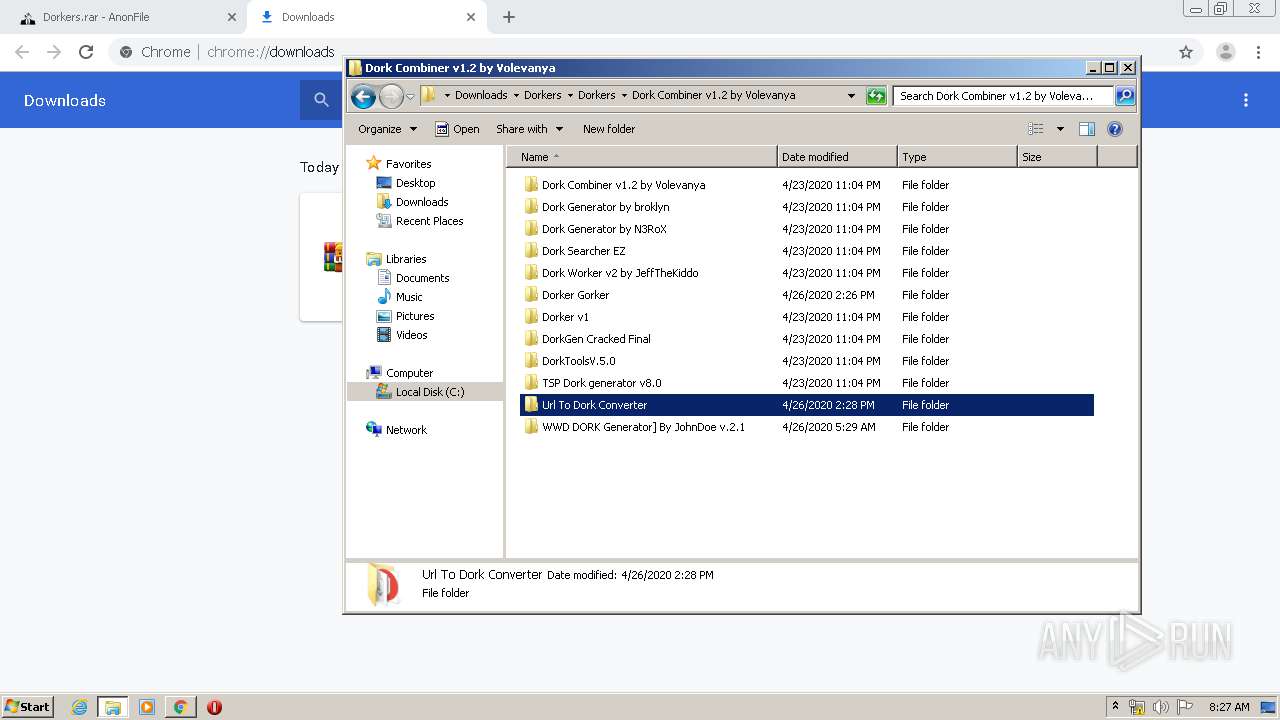Expand the address bar history dropdown
The image size is (1280, 720).
pos(851,96)
